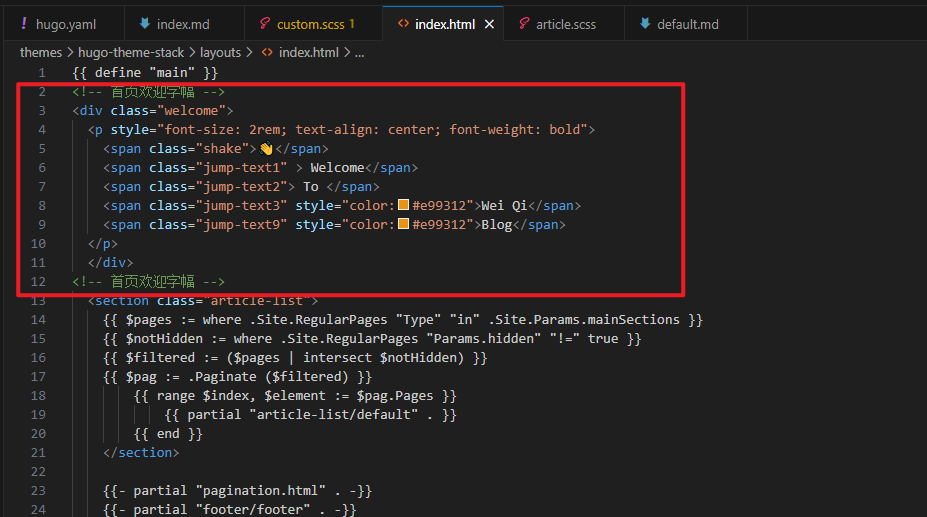Click the default.md markdown file icon

tap(645, 24)
